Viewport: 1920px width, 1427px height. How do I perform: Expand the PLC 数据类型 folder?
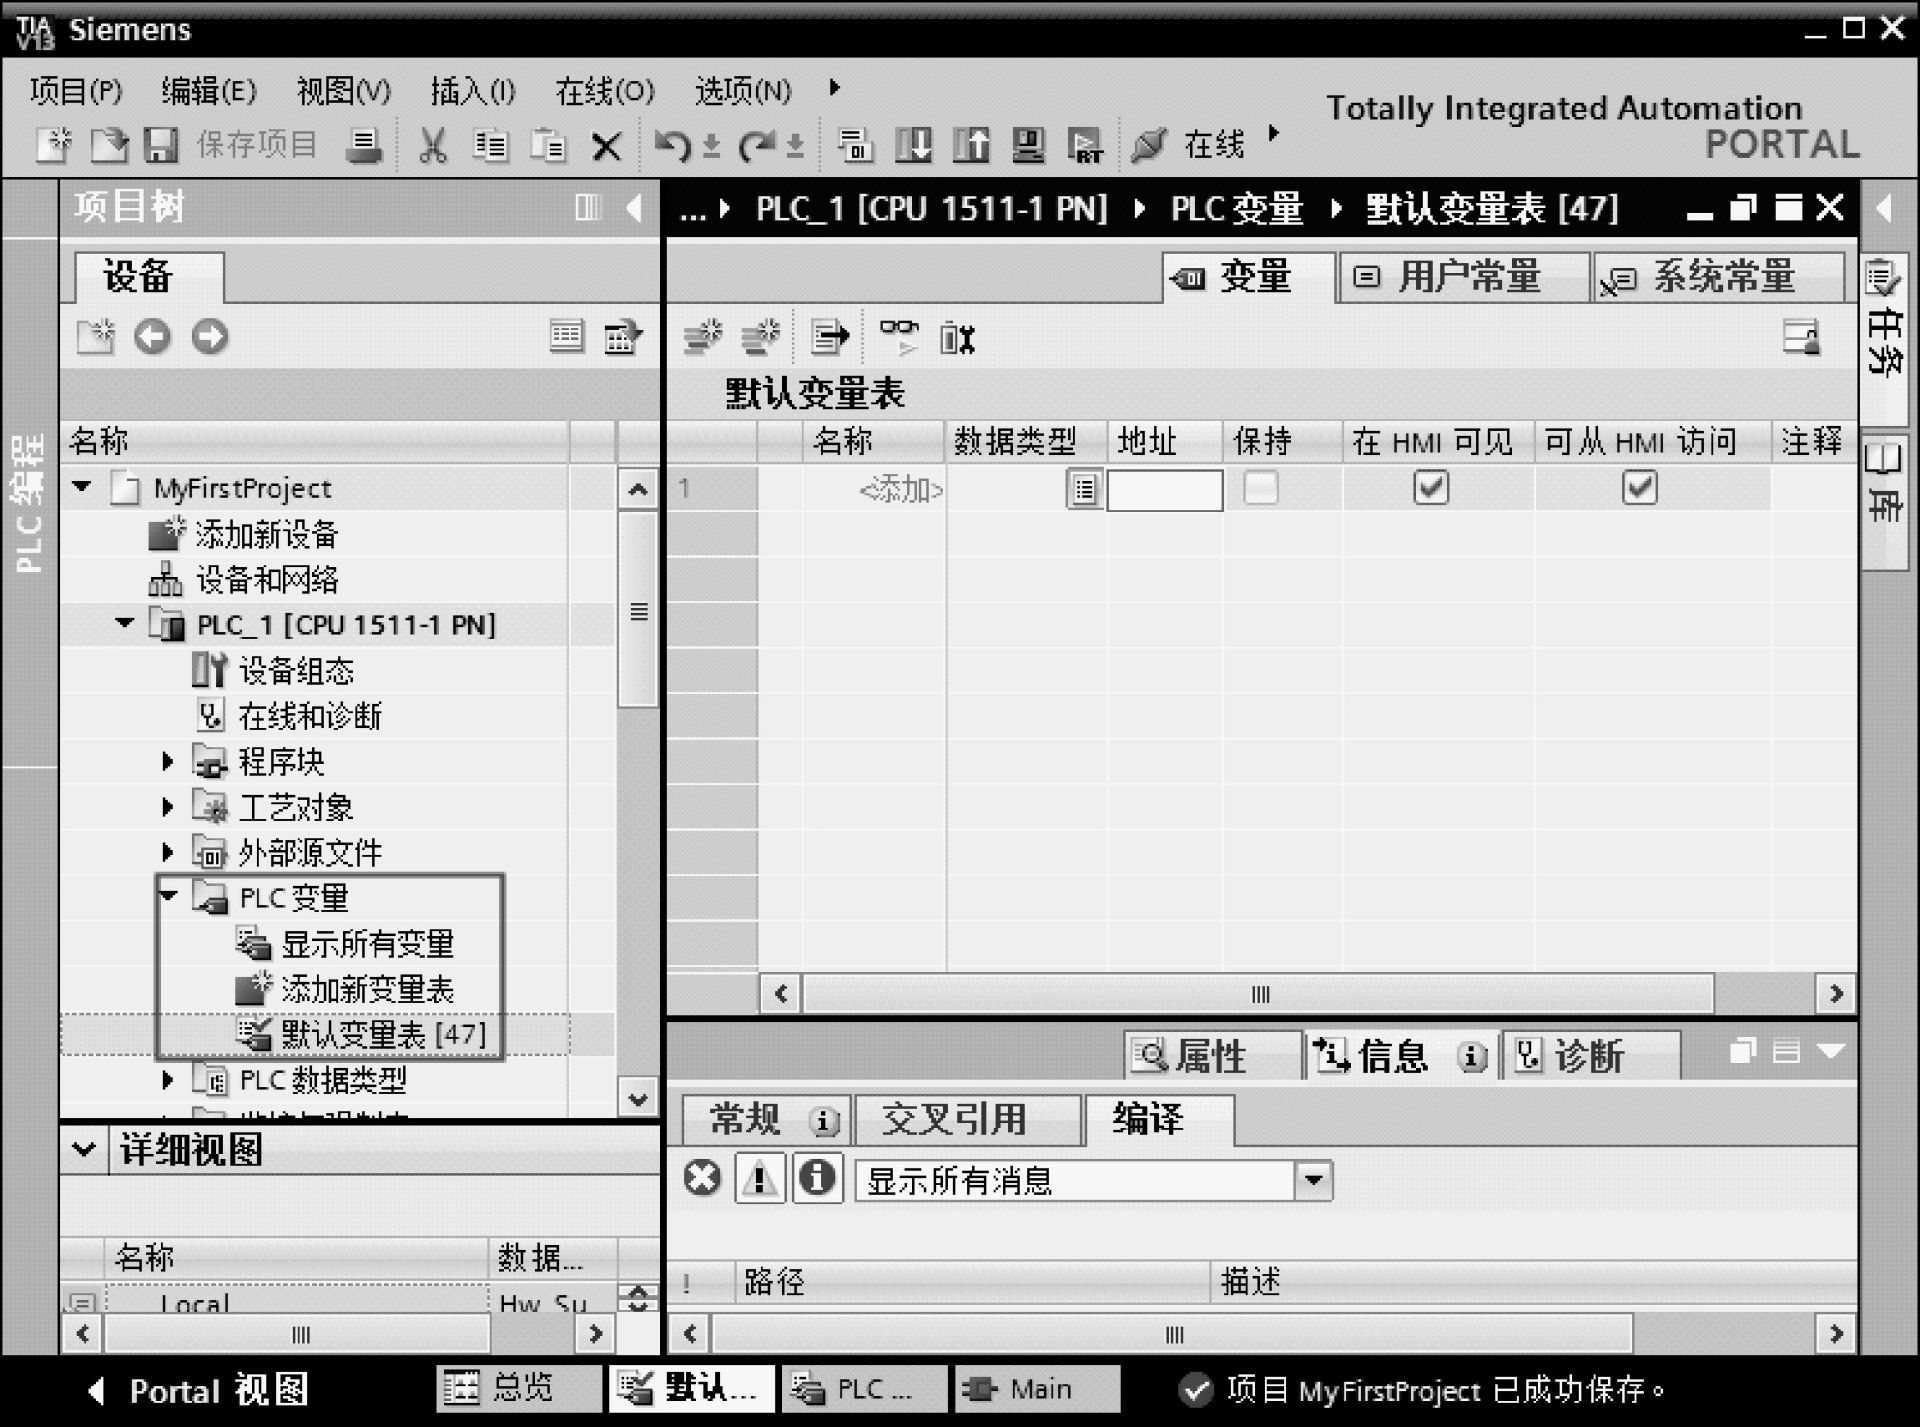pyautogui.click(x=168, y=1080)
